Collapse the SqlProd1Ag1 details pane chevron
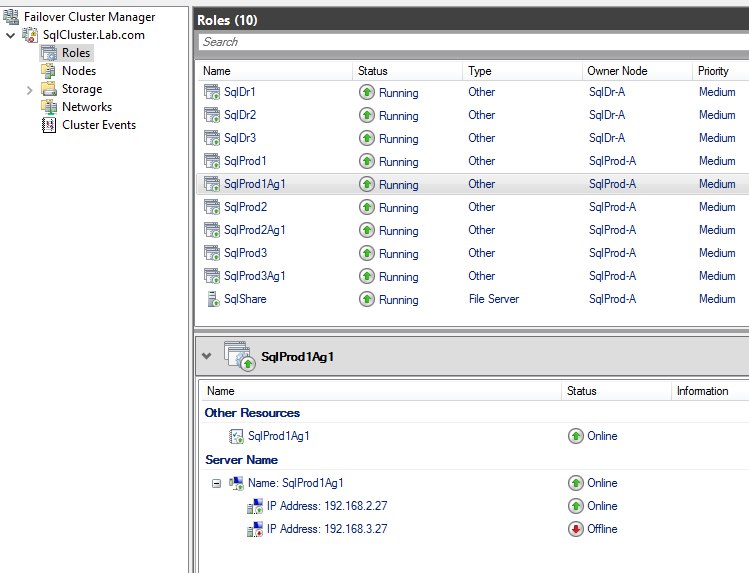The image size is (749, 573). point(206,356)
